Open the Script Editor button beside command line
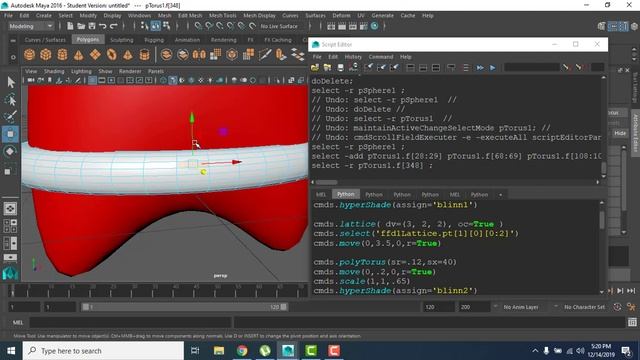The image size is (640, 360). point(632,322)
